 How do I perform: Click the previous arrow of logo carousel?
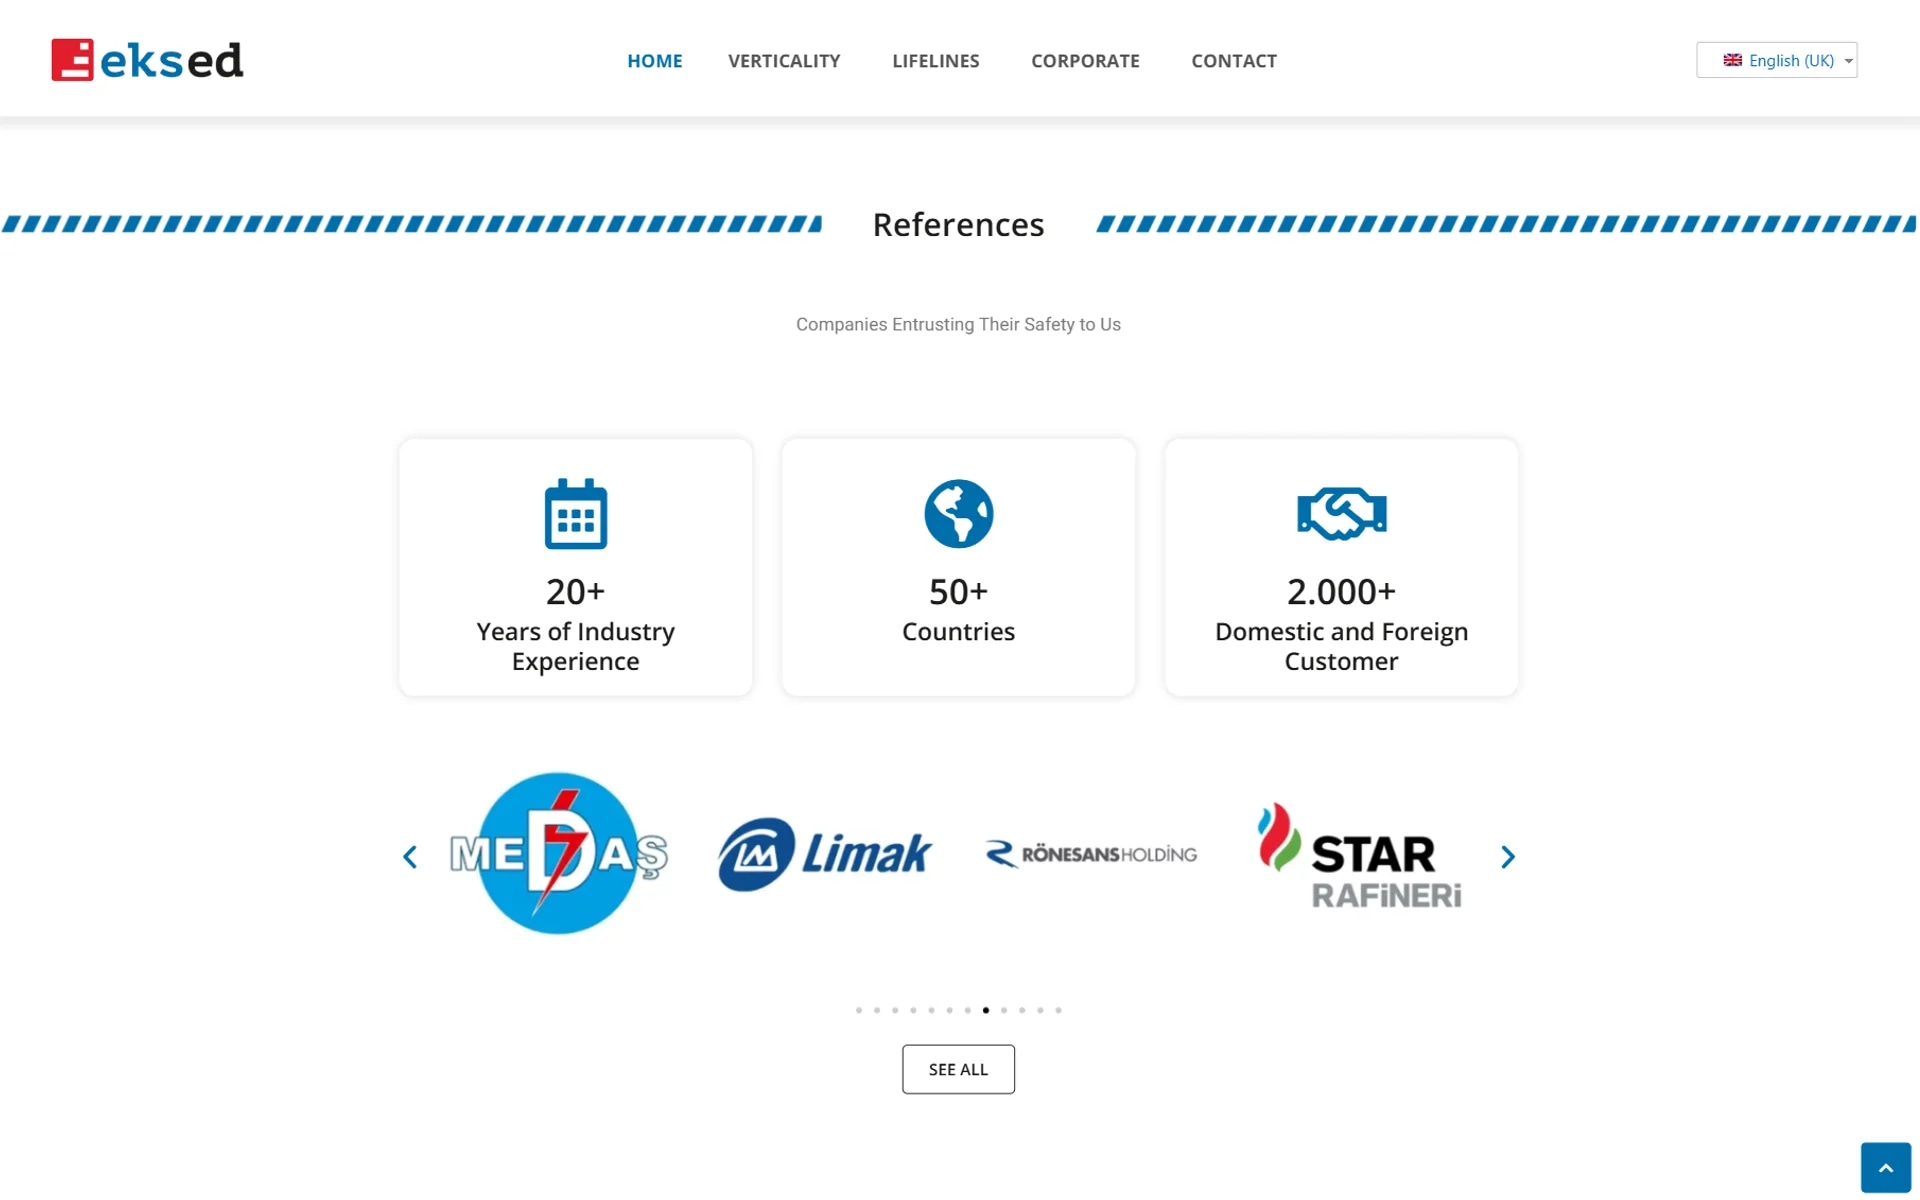click(x=410, y=857)
